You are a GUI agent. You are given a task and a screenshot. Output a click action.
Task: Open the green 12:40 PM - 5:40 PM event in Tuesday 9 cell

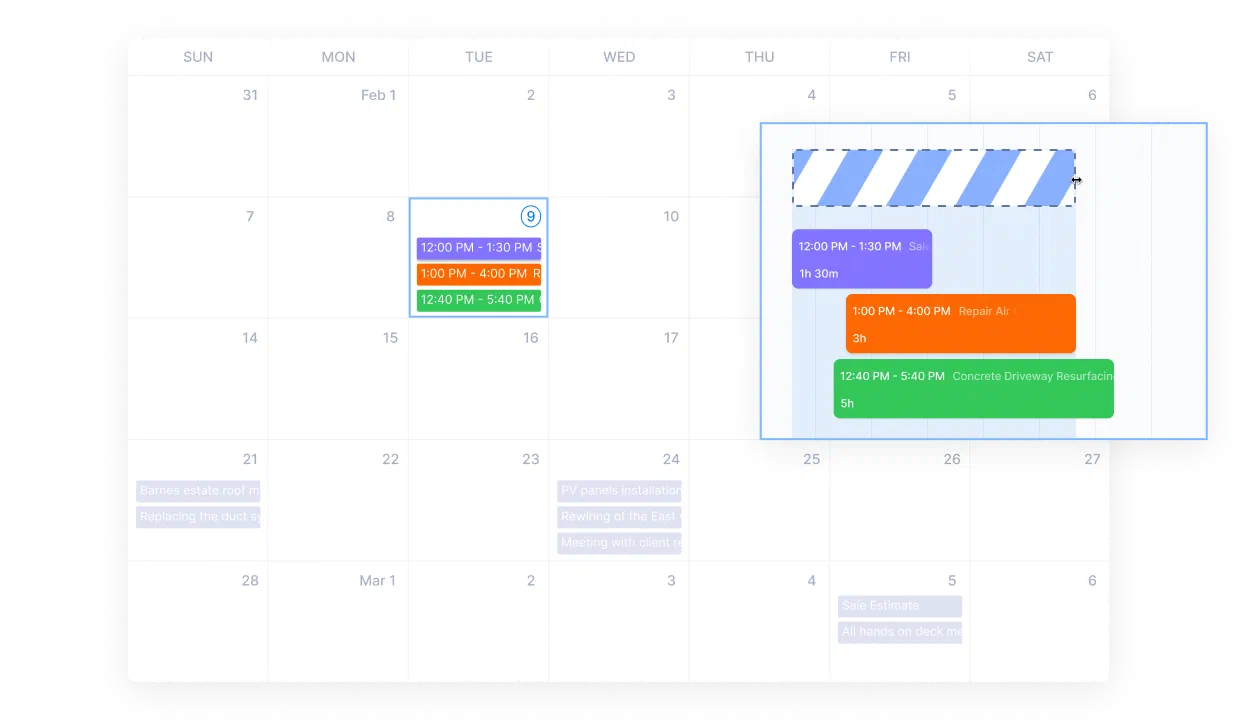[479, 300]
